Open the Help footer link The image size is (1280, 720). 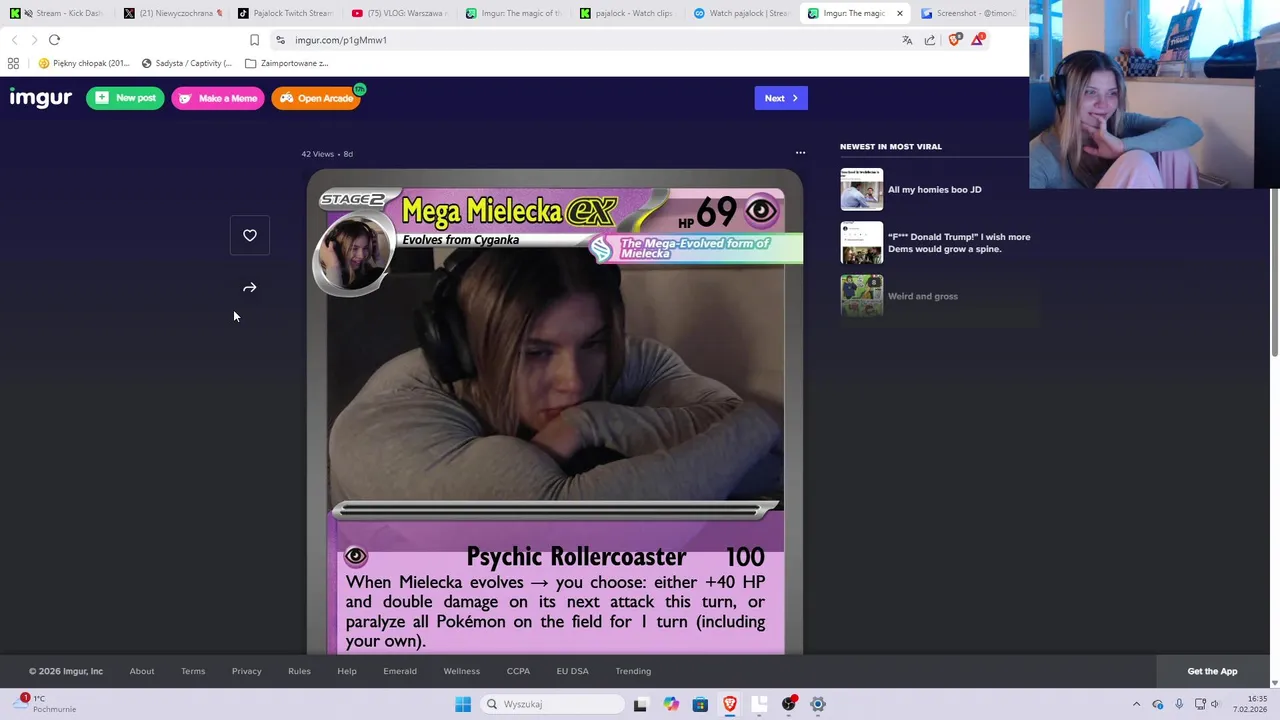pyautogui.click(x=347, y=671)
